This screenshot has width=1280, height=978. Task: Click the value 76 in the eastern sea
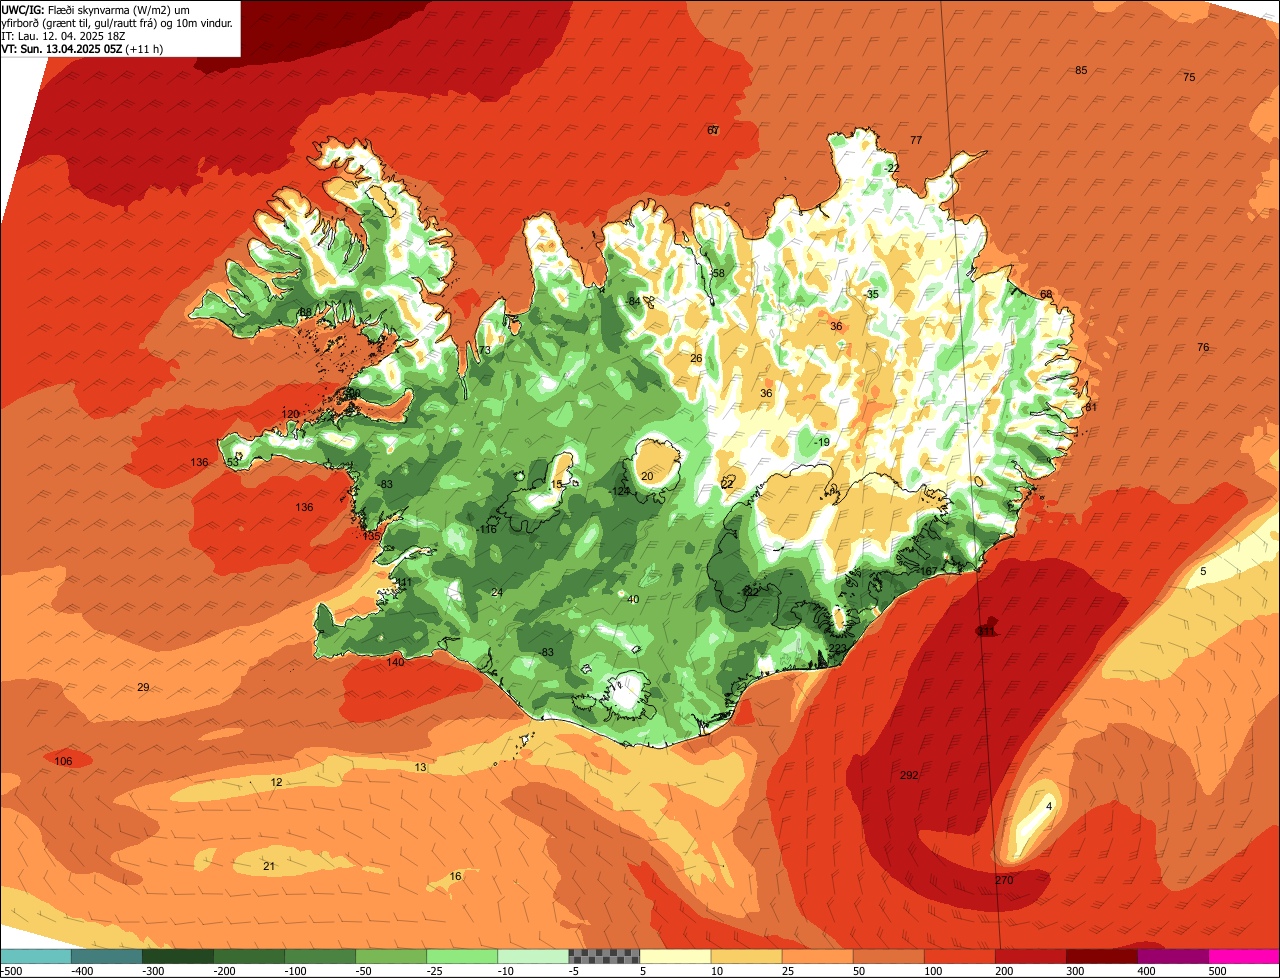1203,347
